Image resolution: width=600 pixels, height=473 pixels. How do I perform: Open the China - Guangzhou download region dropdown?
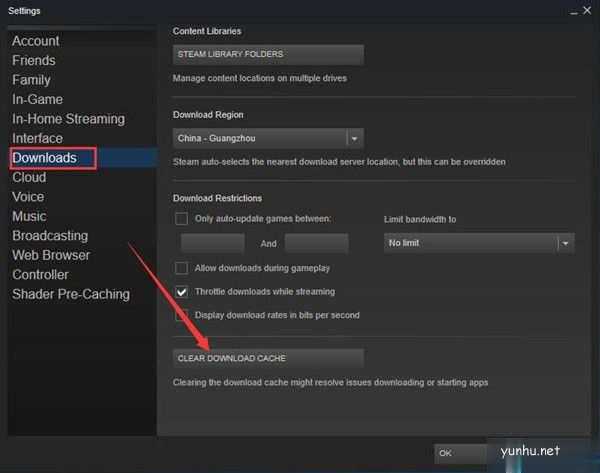268,138
